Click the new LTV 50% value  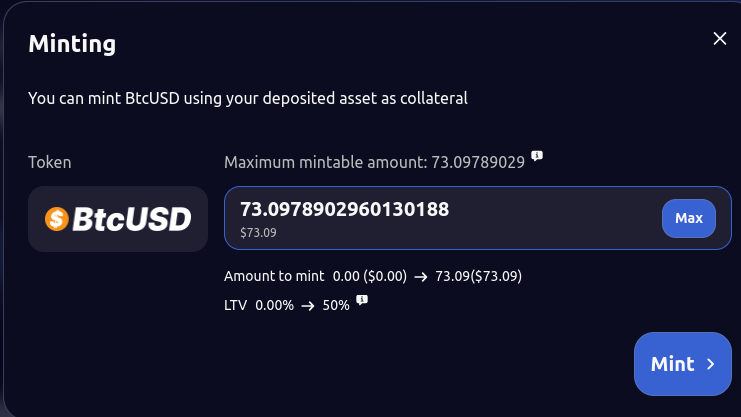(x=336, y=305)
